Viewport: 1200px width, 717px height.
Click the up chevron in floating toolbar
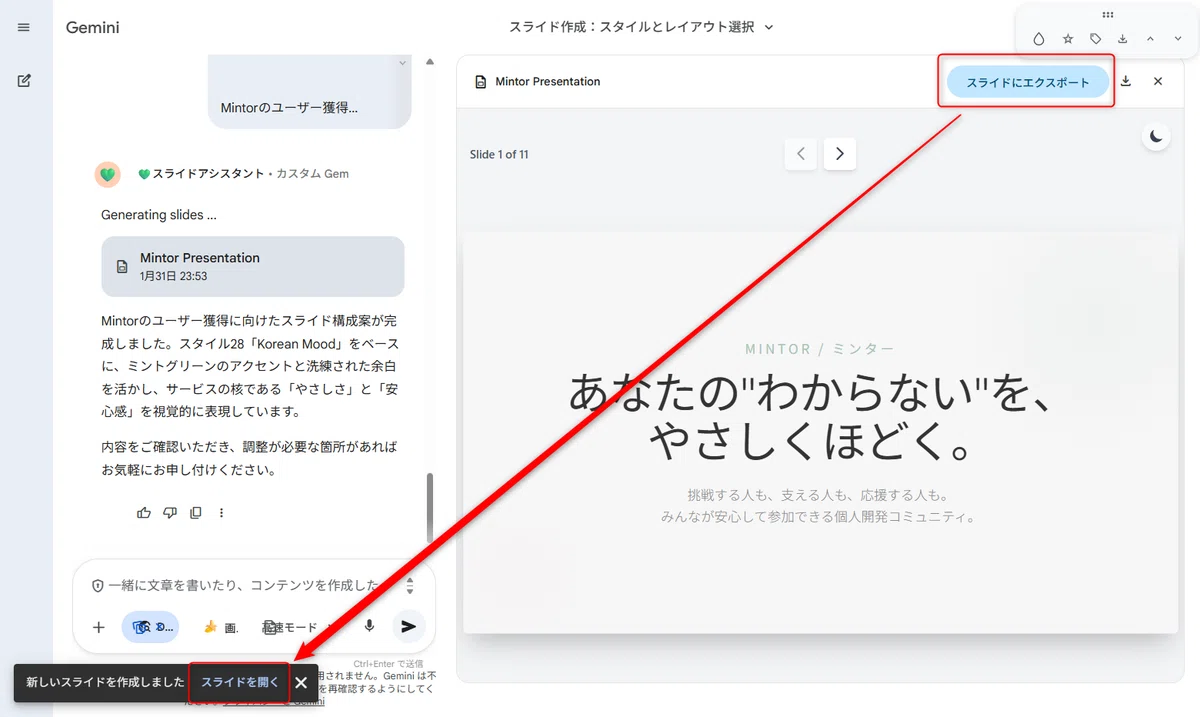pos(1150,39)
